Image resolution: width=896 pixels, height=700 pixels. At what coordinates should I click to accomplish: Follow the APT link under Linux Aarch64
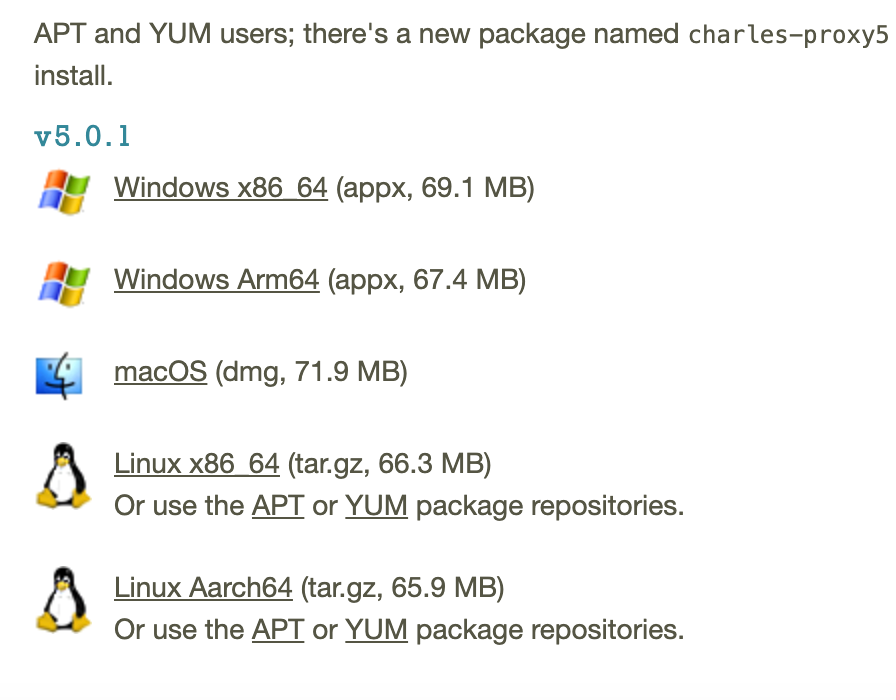click(278, 629)
